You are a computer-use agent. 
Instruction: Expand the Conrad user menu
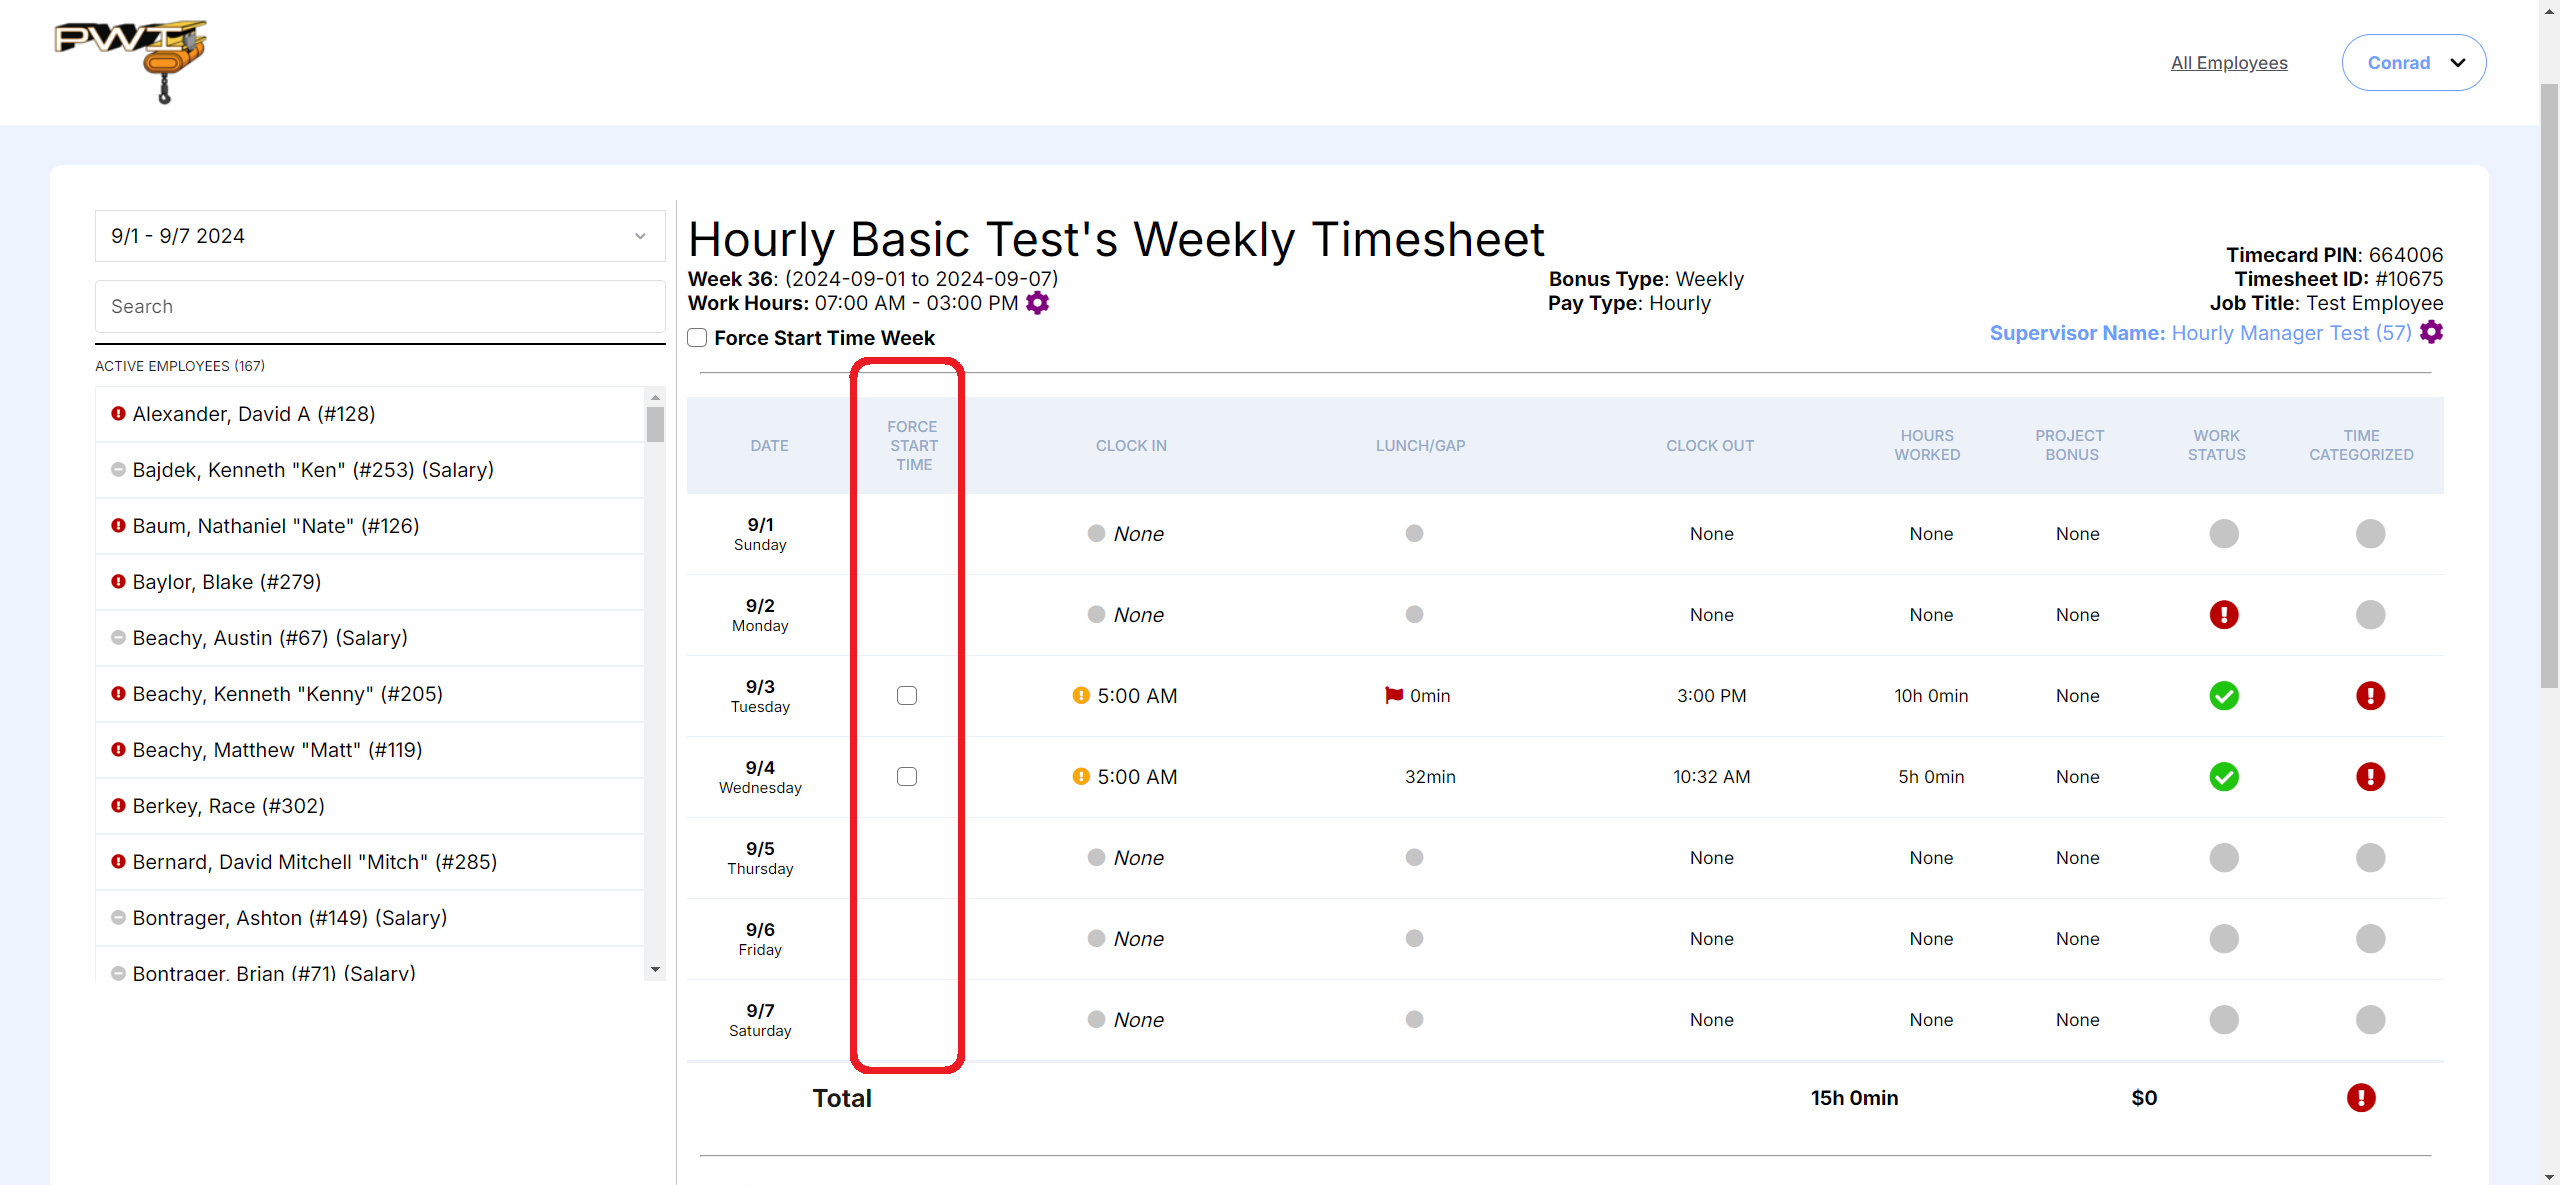[2413, 63]
